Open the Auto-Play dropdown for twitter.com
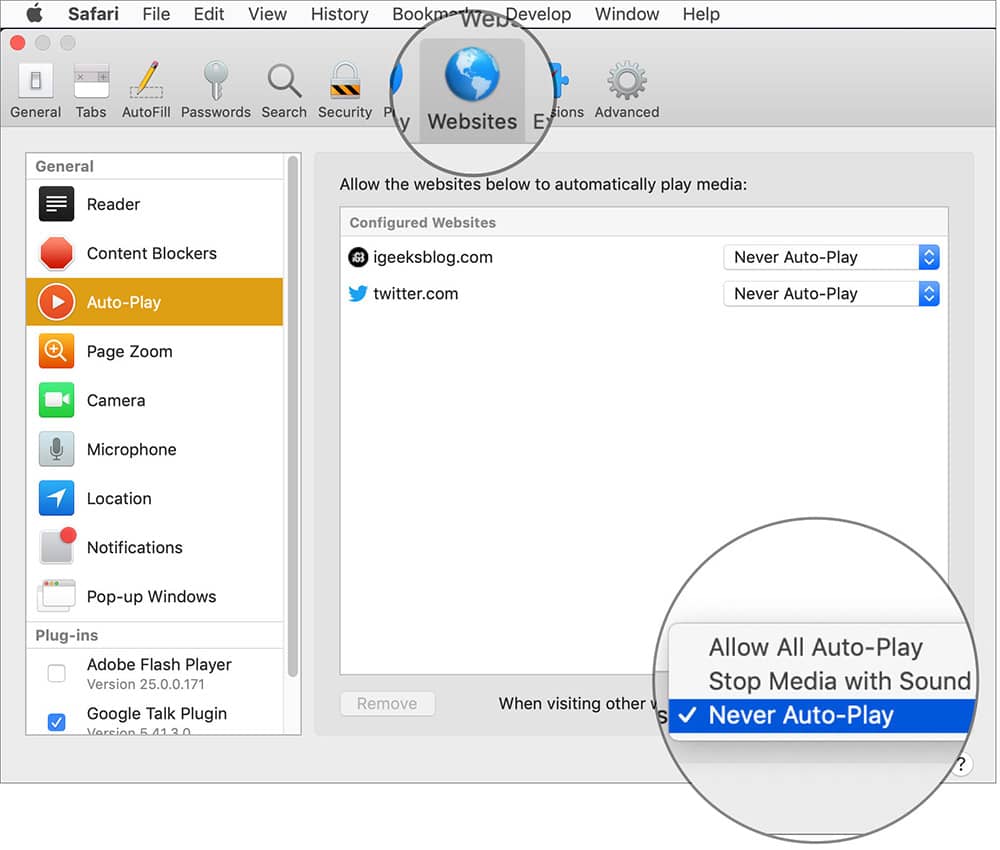This screenshot has width=1000, height=850. (830, 293)
